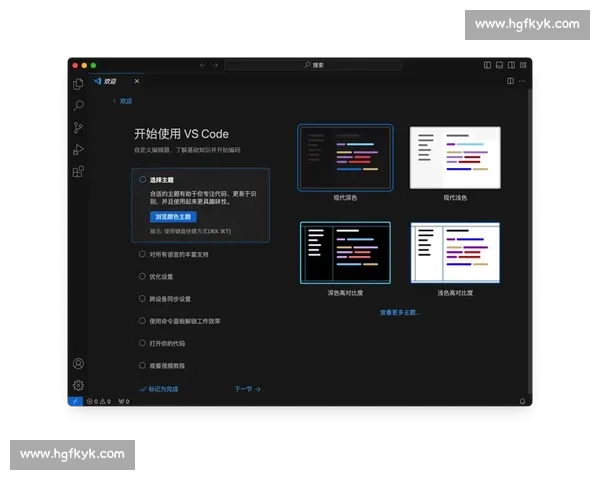Viewport: 600px width, 480px height.
Task: Click the remote window indicator in status bar
Action: (x=75, y=401)
